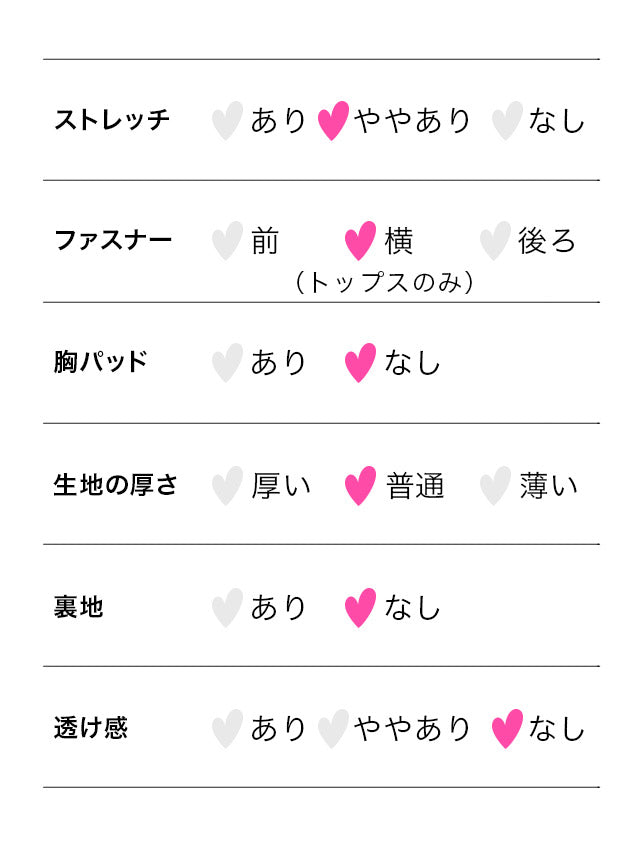Select the 薄い heart for 生地の厚さ
The height and width of the screenshot is (854, 640).
coord(495,486)
